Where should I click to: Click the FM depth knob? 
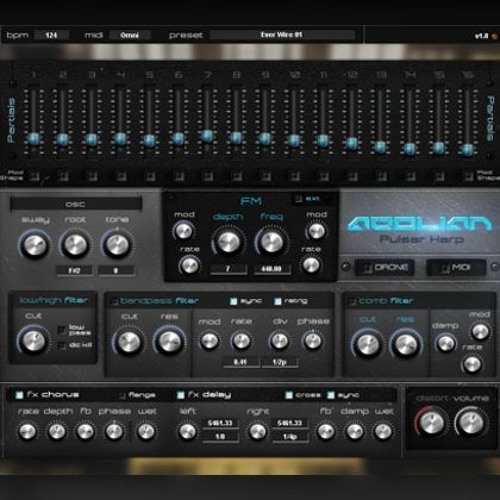(x=229, y=242)
